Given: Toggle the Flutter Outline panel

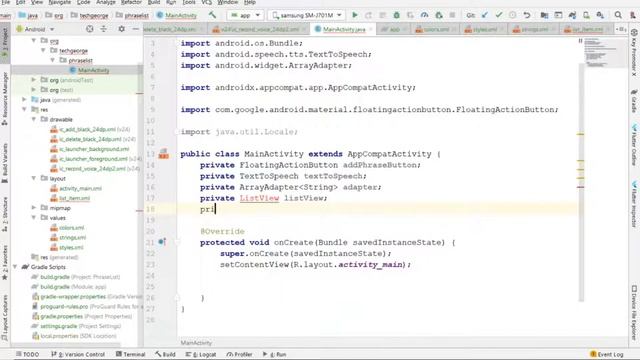Looking at the screenshot, I should point(634,144).
